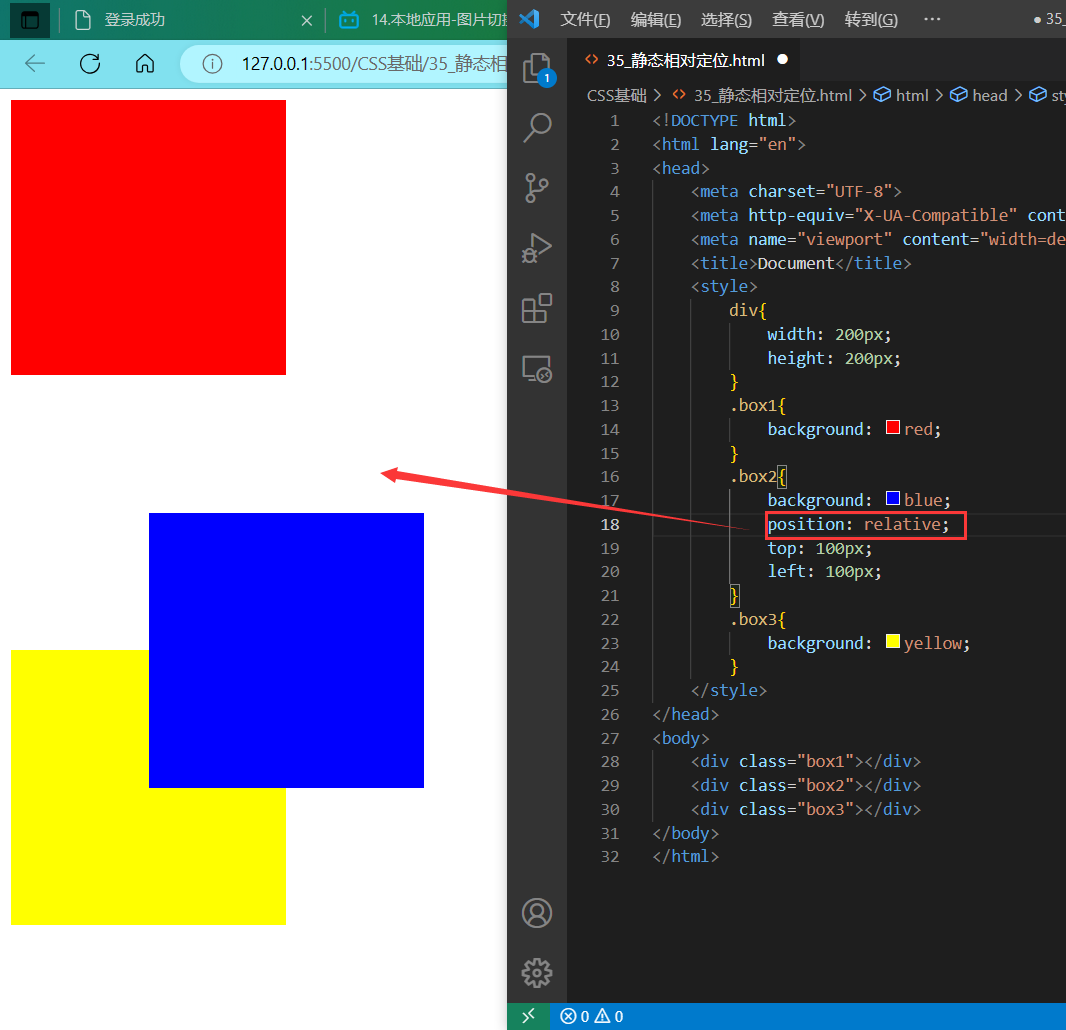Click line number 18 in the gutter
Viewport: 1066px width, 1030px height.
tap(610, 524)
